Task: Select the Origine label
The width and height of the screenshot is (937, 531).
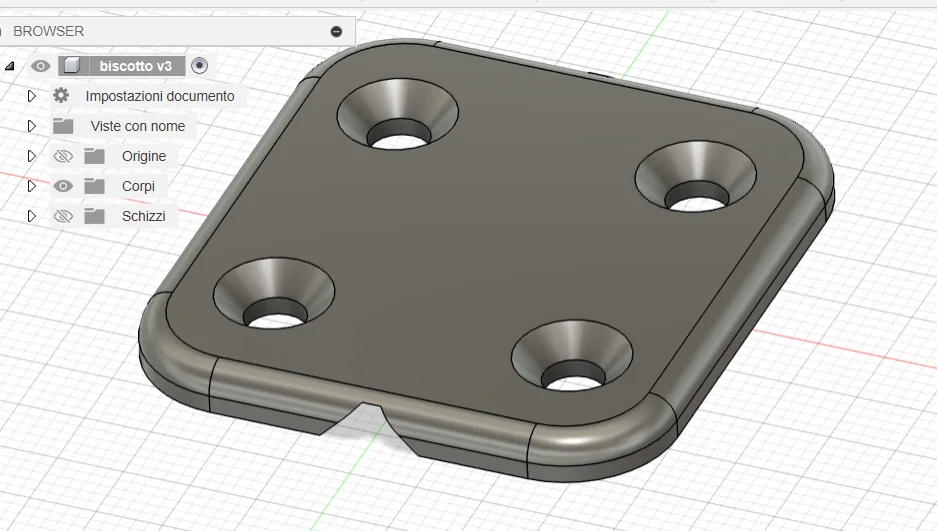Action: point(144,156)
